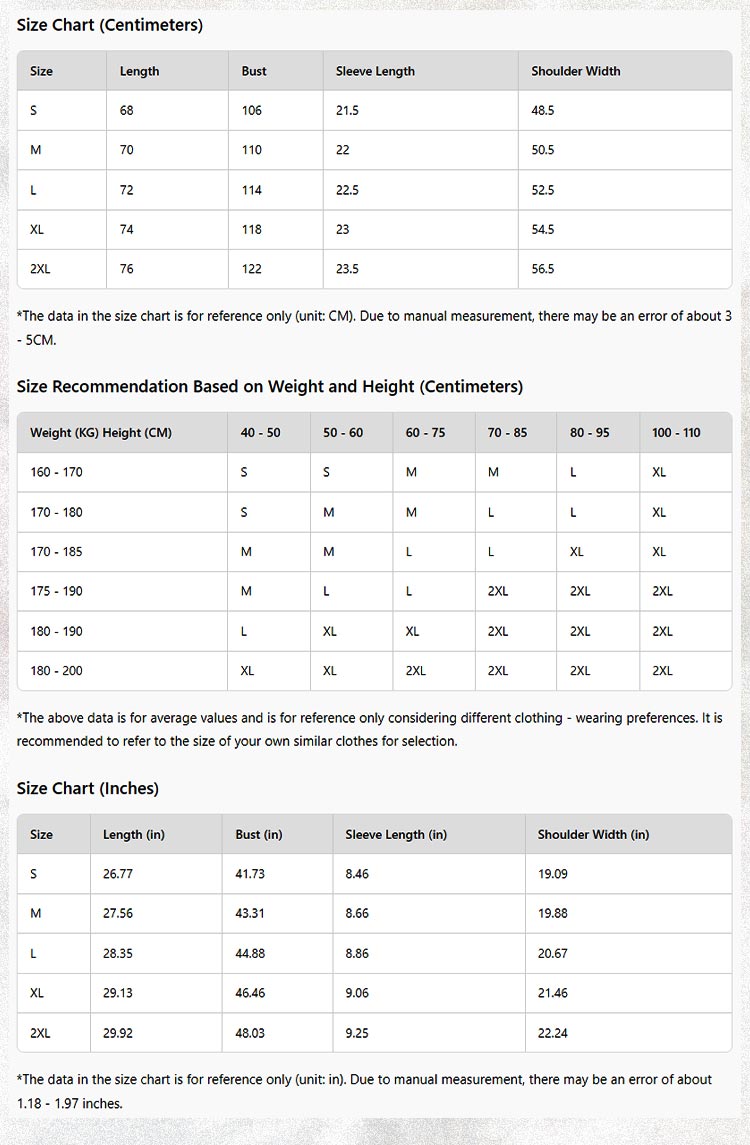Select the sleeve length value 9.06 inches
The height and width of the screenshot is (1145, 750).
click(x=357, y=993)
